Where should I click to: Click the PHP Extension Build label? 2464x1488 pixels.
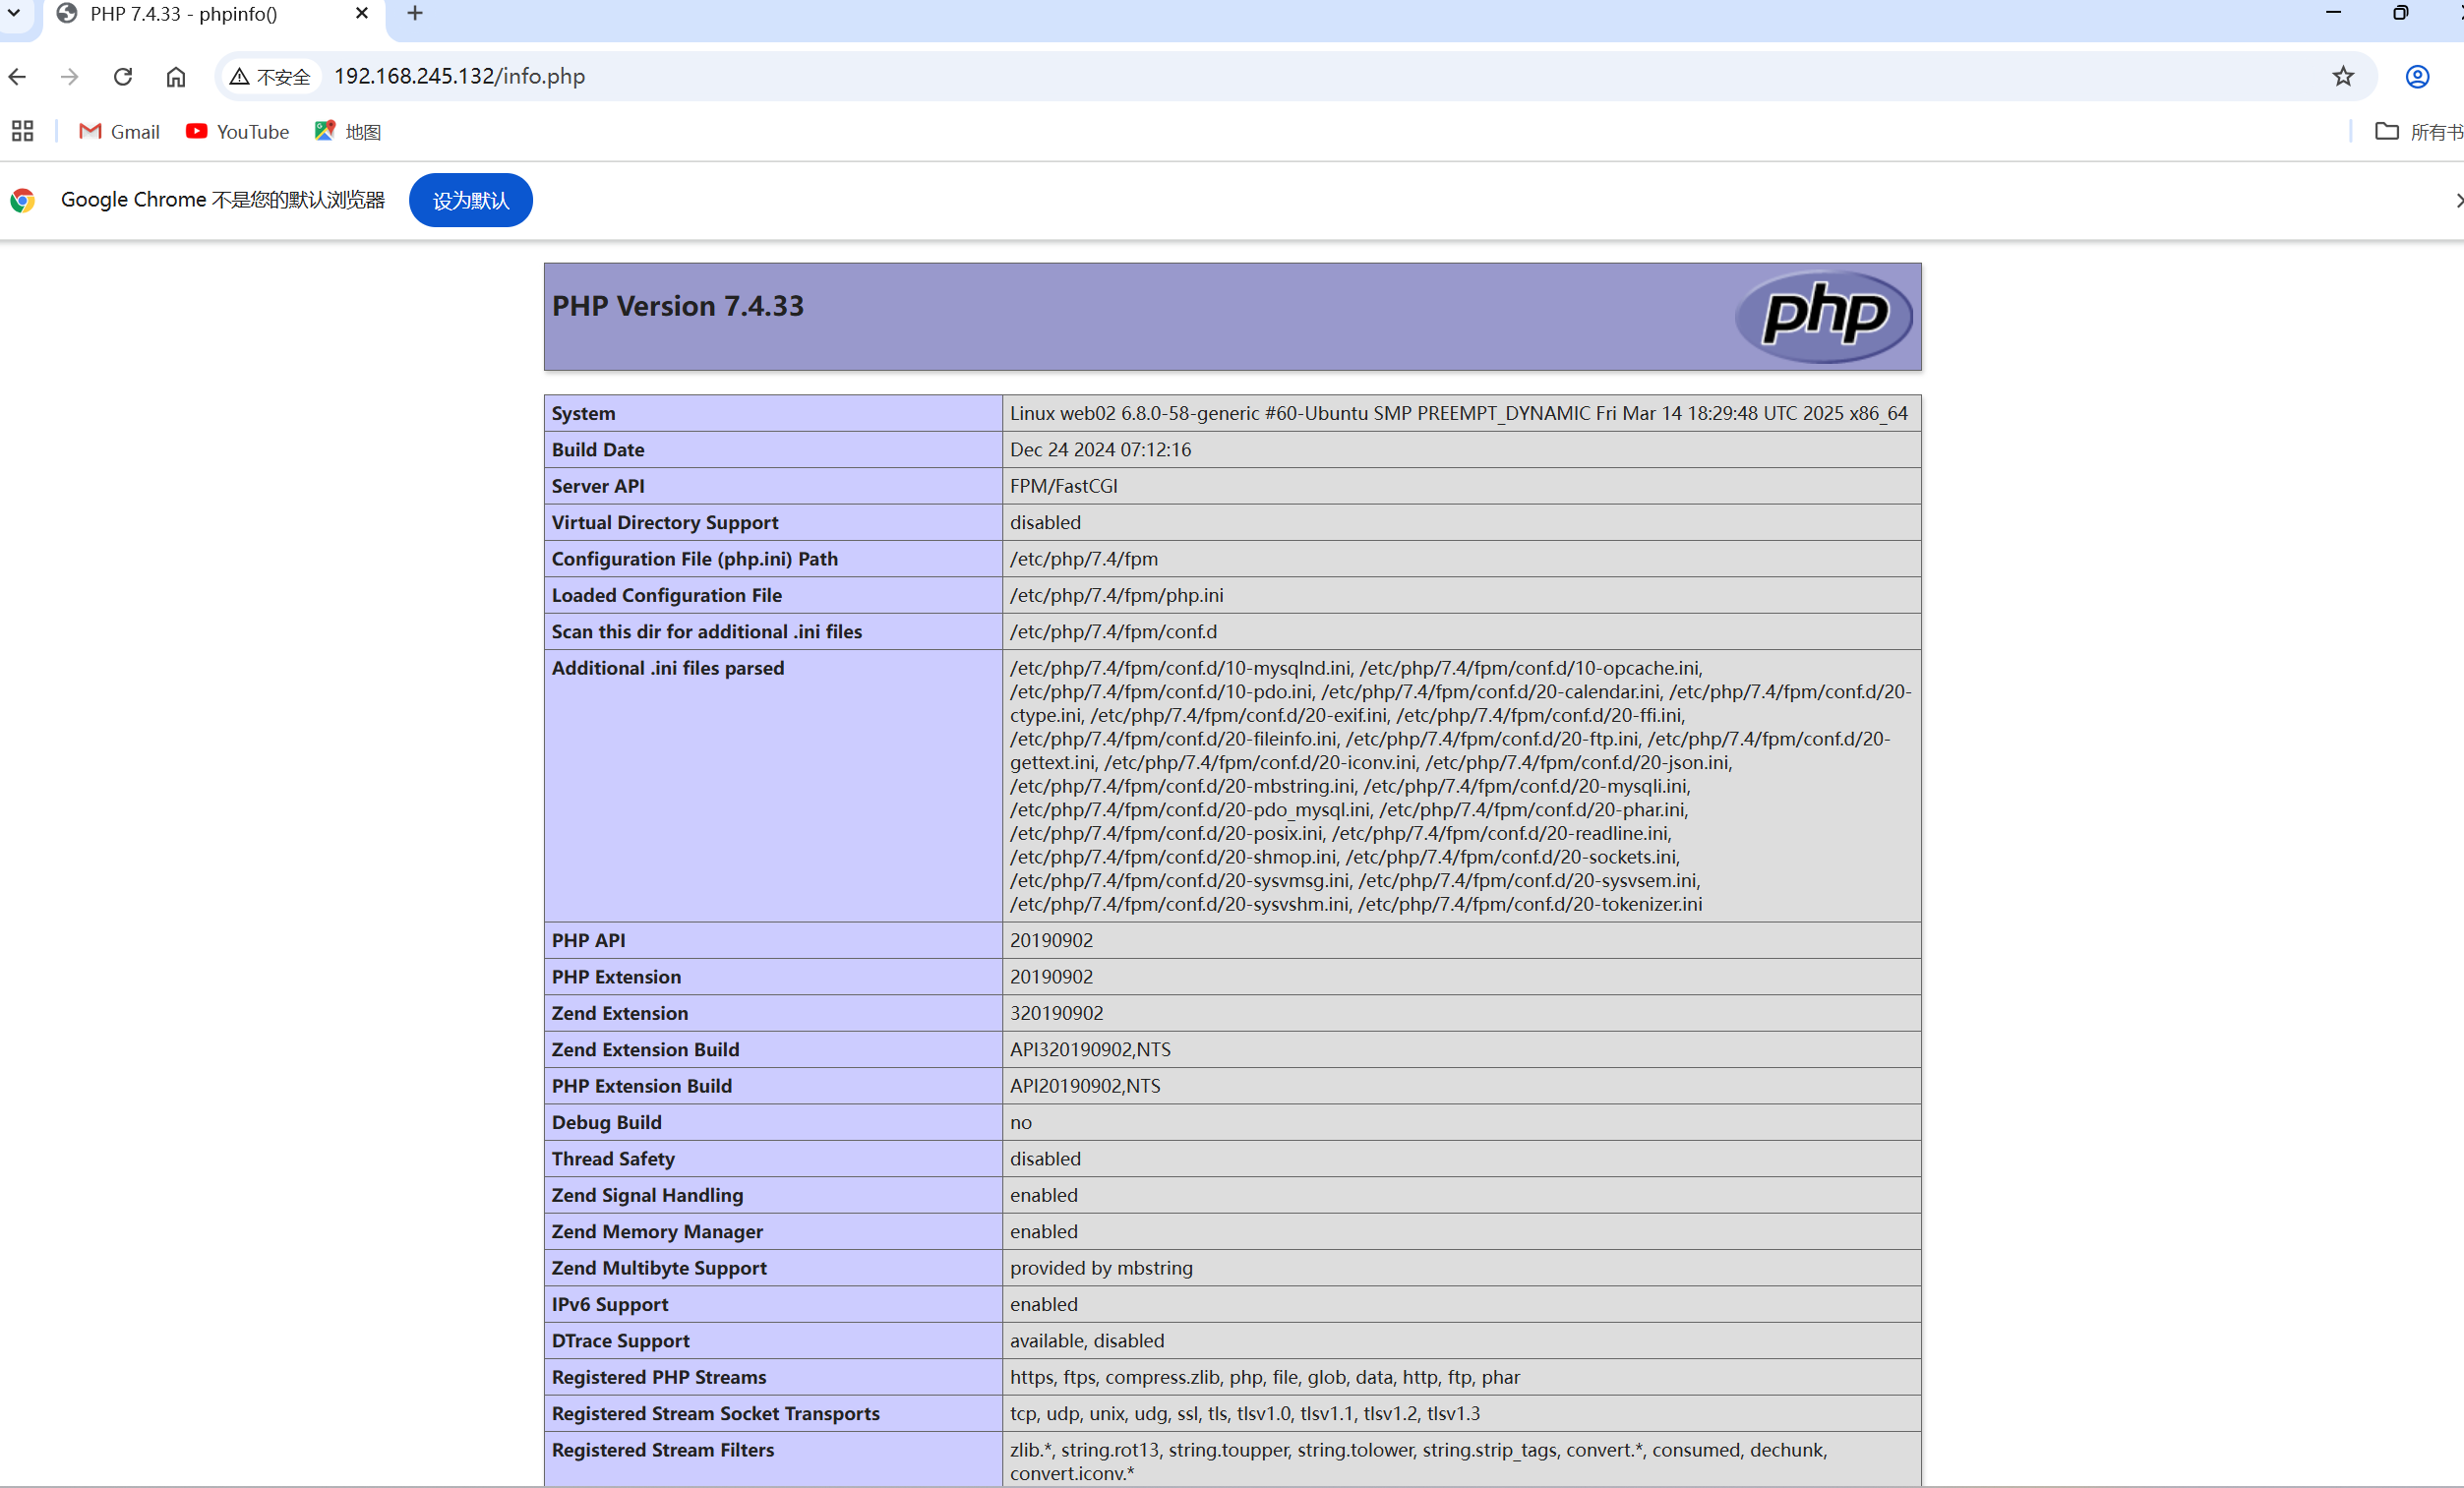(x=641, y=1086)
